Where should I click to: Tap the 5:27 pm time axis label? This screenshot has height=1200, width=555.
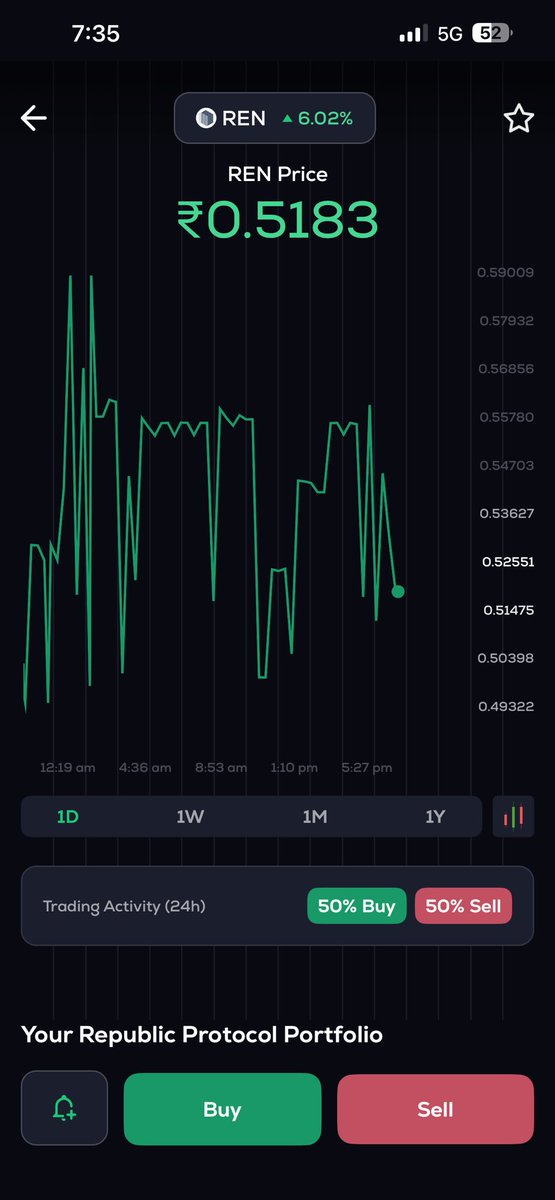(x=367, y=768)
